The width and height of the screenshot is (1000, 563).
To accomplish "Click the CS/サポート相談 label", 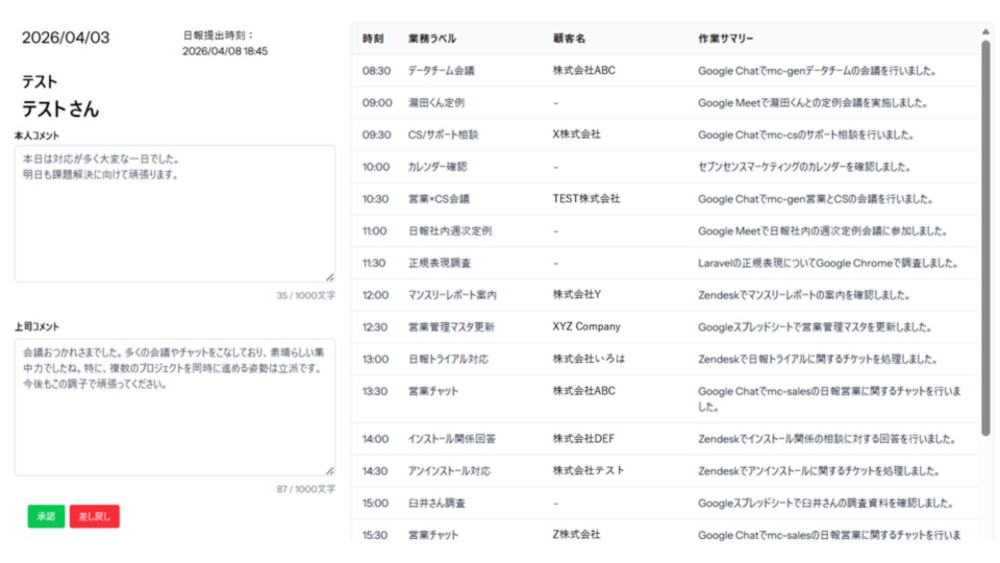I will 443,135.
